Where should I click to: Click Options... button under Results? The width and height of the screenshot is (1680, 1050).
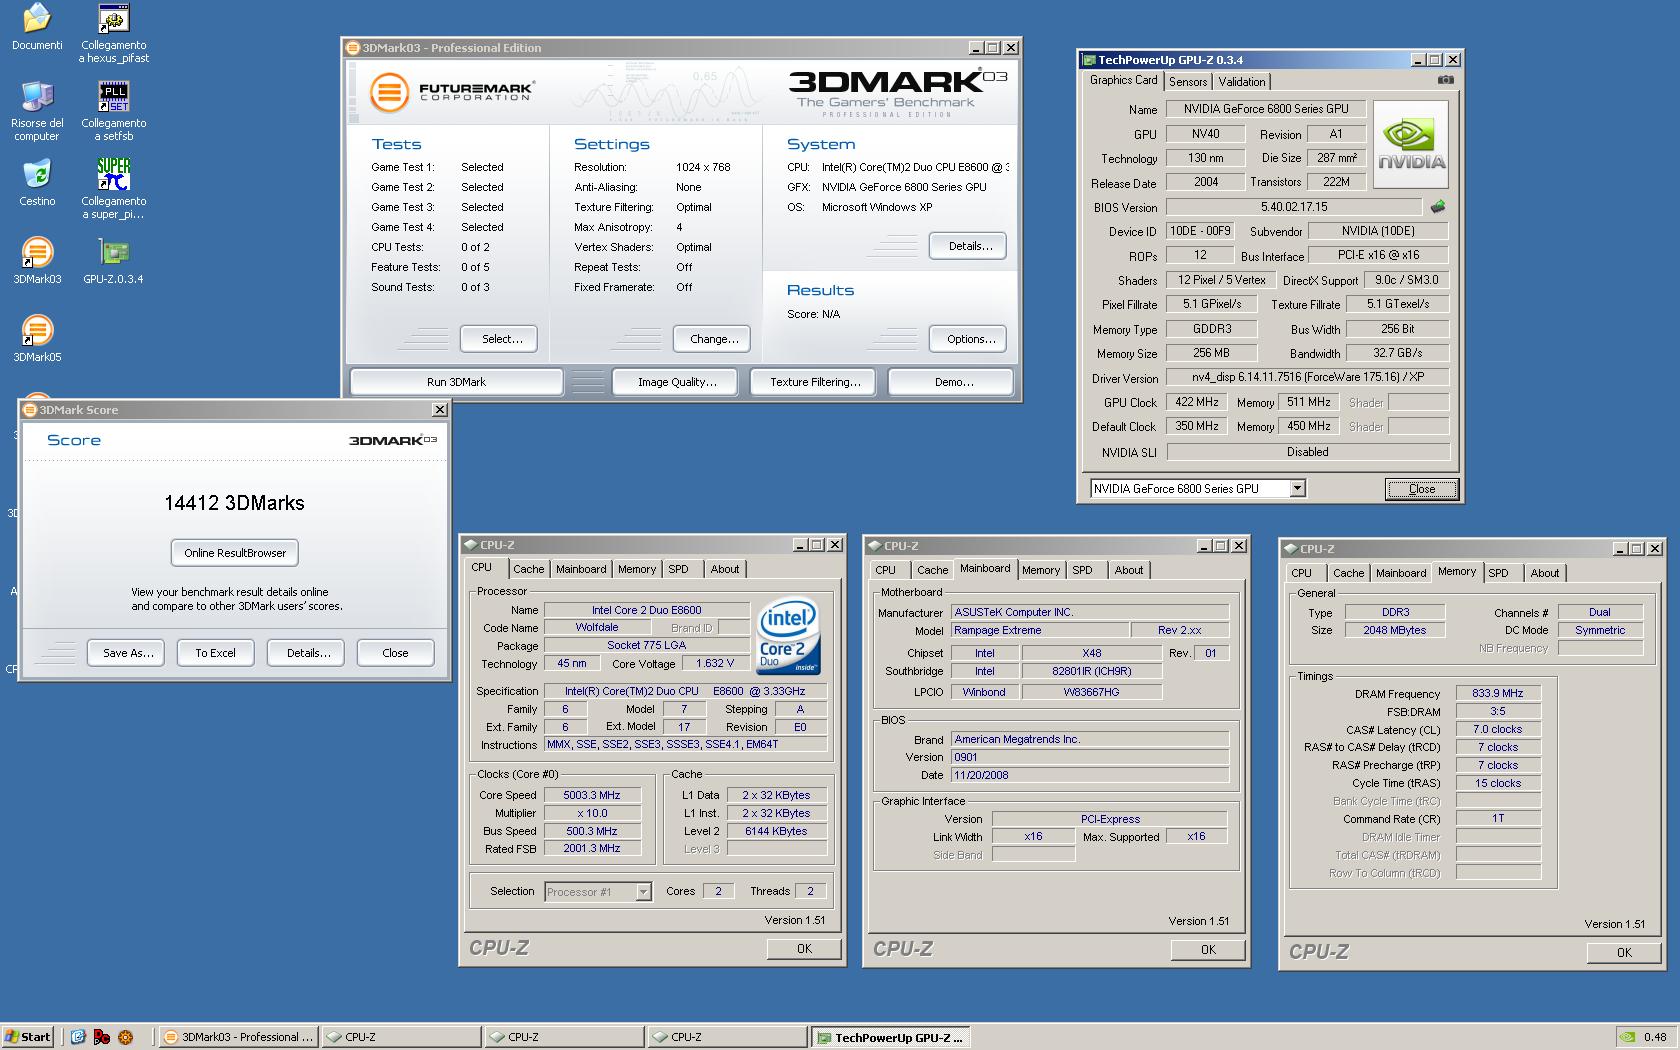click(970, 339)
